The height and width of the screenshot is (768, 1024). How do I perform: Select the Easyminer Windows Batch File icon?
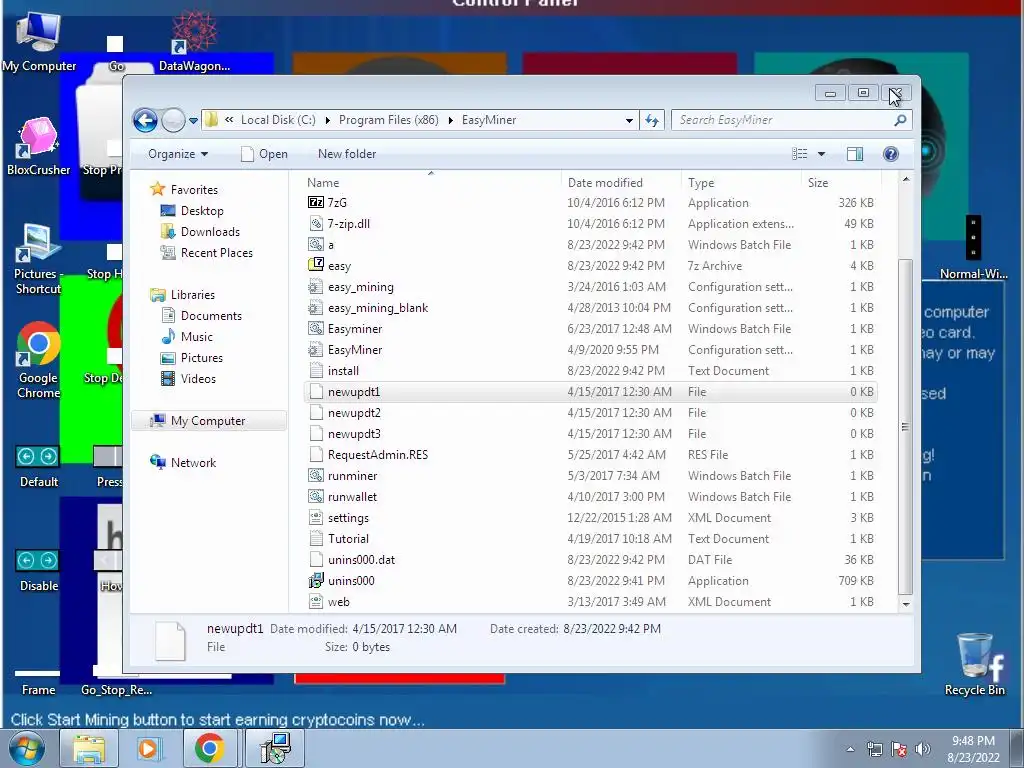(x=316, y=328)
